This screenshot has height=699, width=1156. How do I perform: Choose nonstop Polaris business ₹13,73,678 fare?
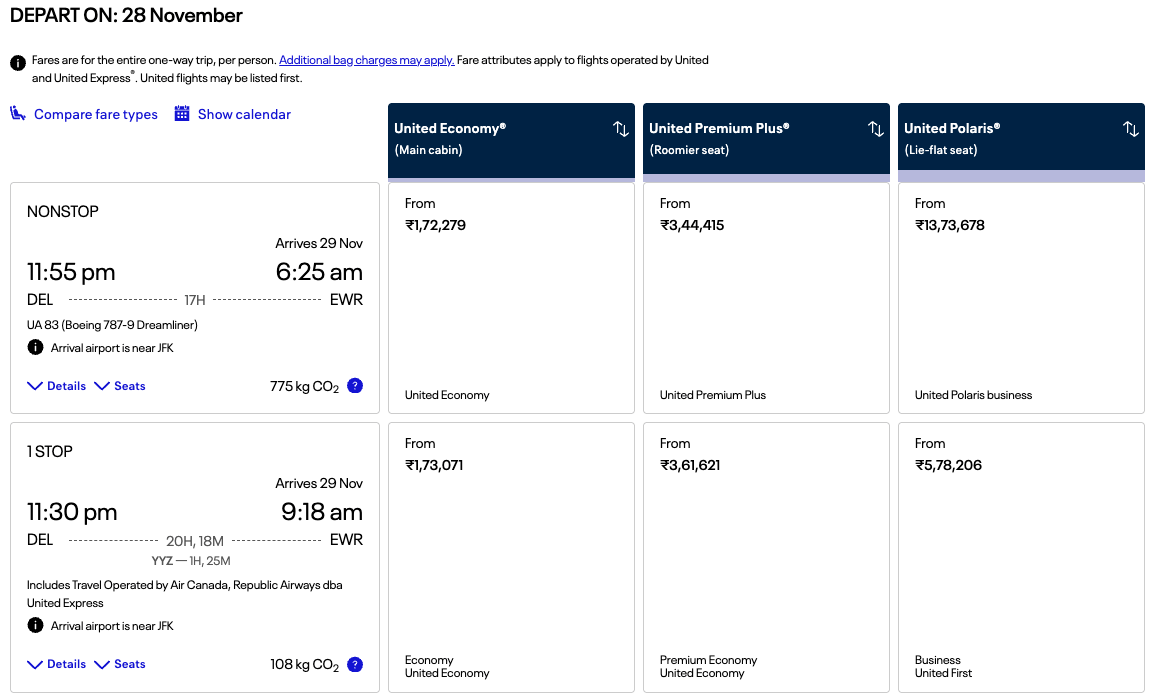point(1021,298)
